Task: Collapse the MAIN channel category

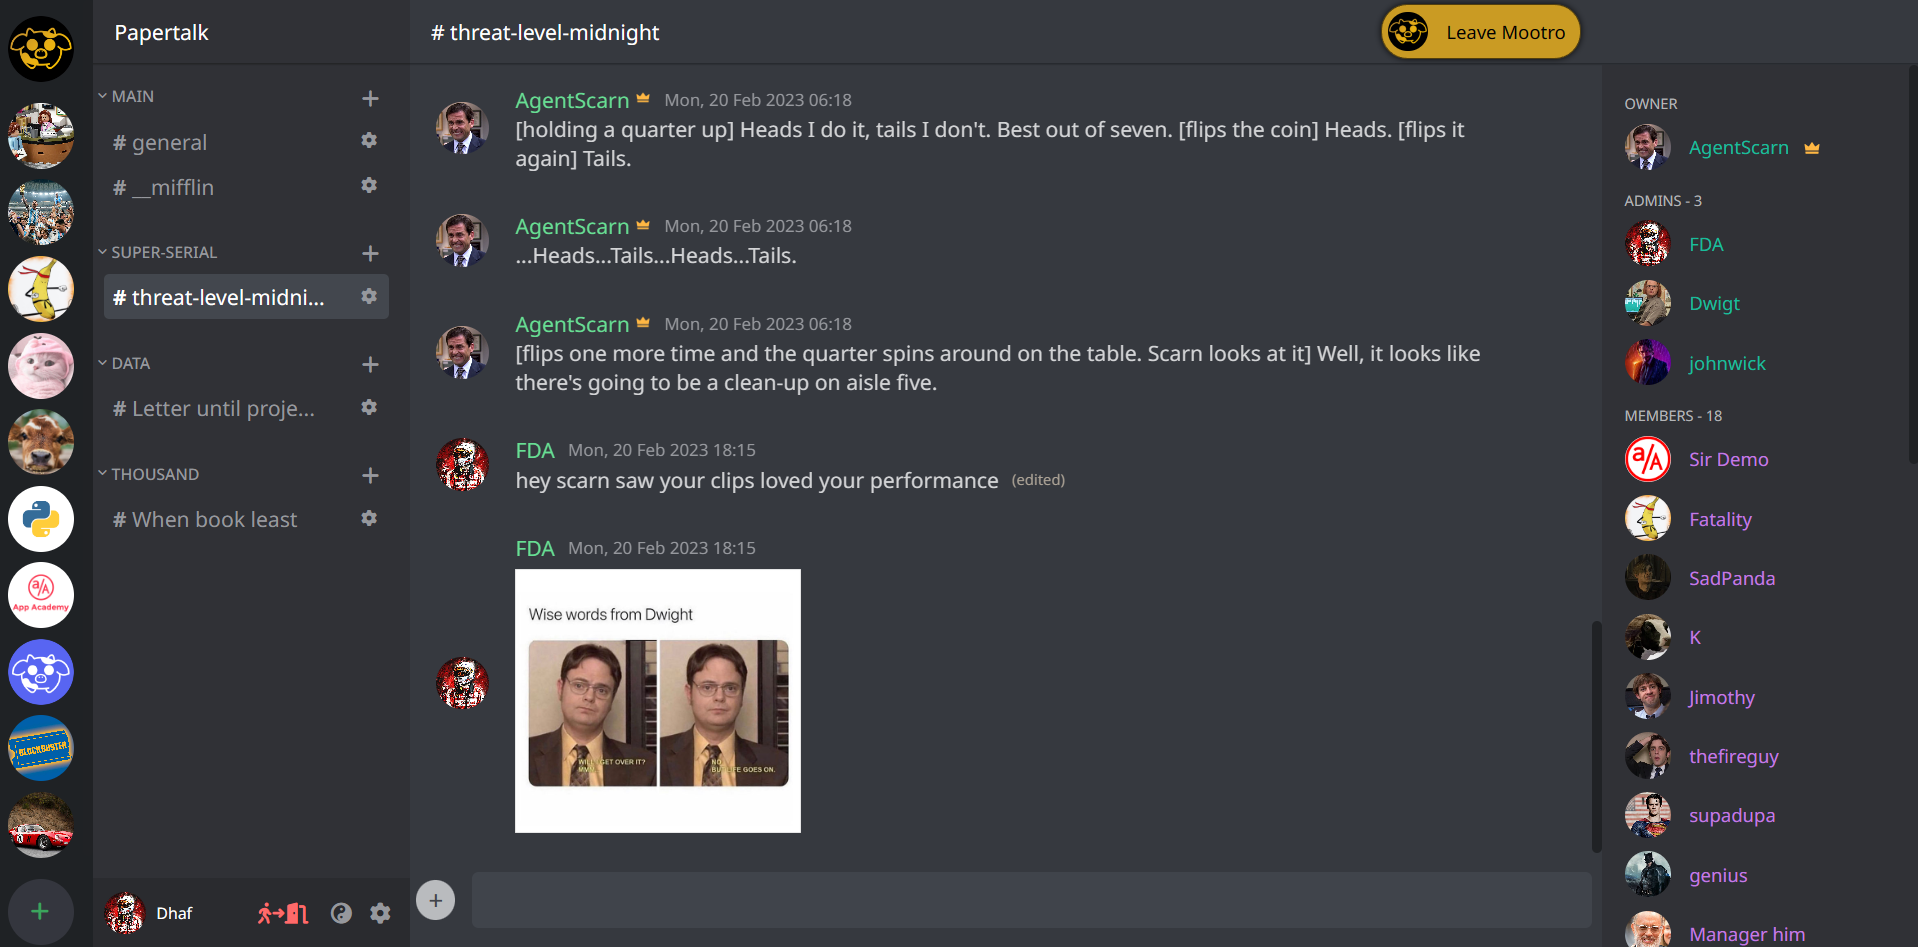Action: click(x=126, y=96)
